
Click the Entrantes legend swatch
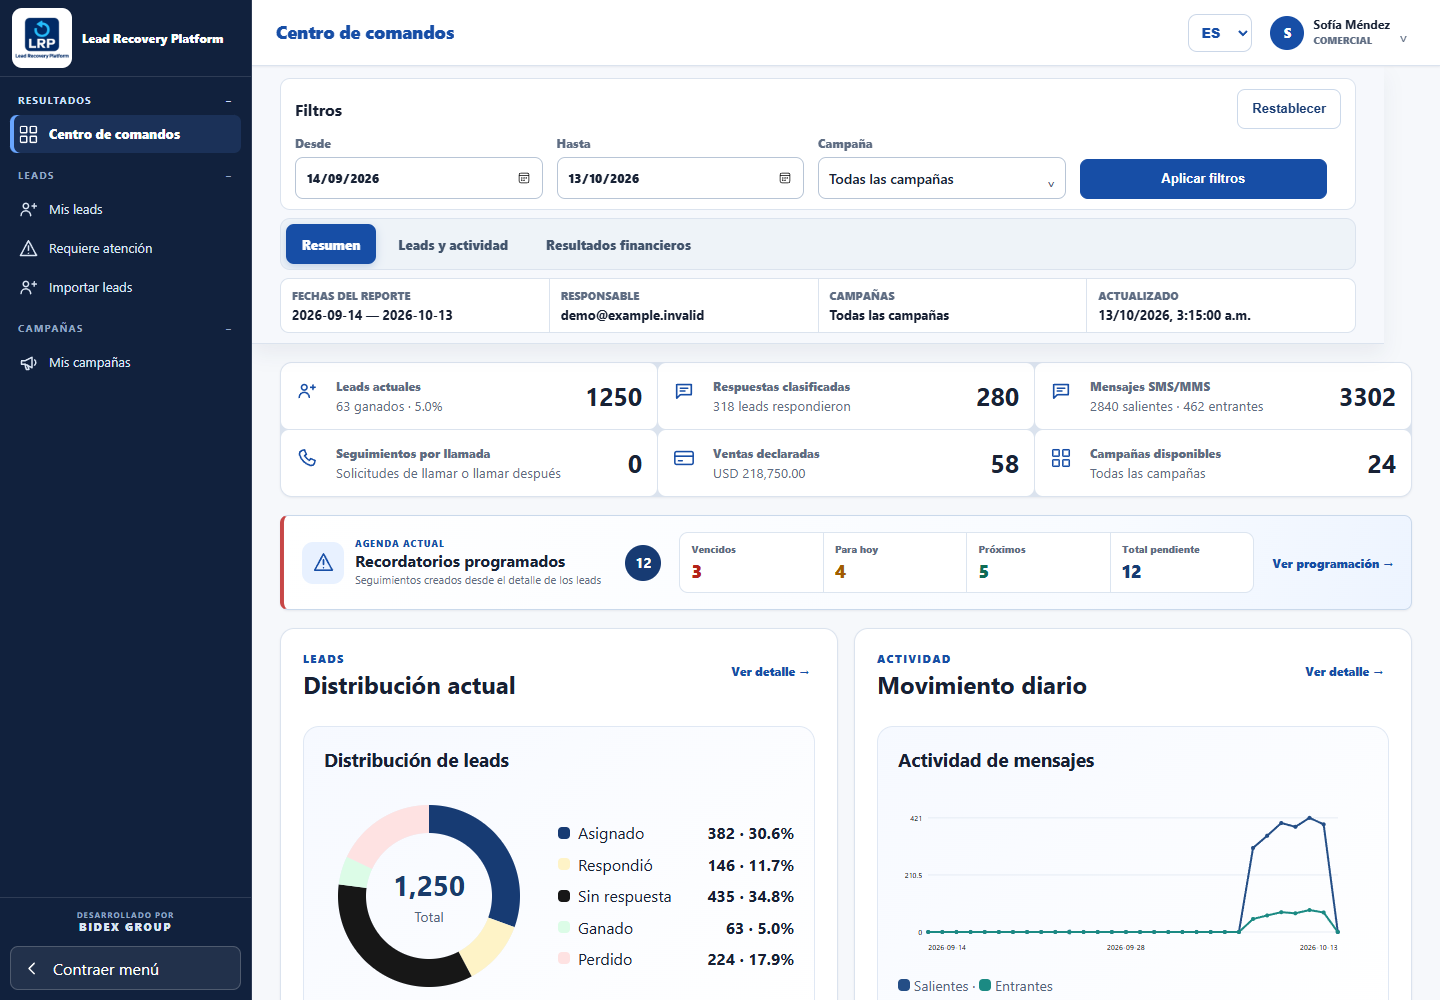click(x=985, y=985)
